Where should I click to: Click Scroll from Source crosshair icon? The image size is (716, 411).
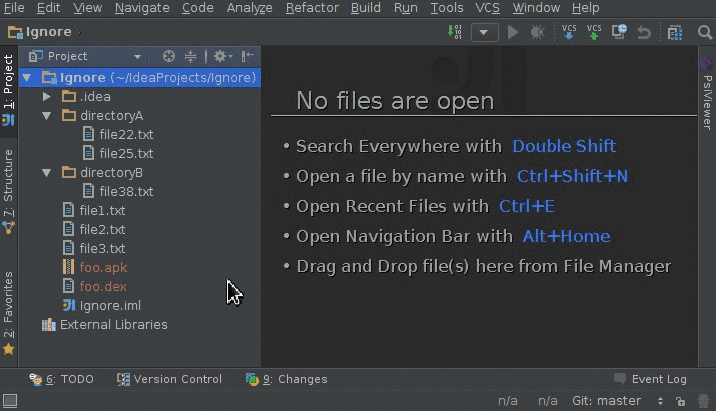pos(169,56)
